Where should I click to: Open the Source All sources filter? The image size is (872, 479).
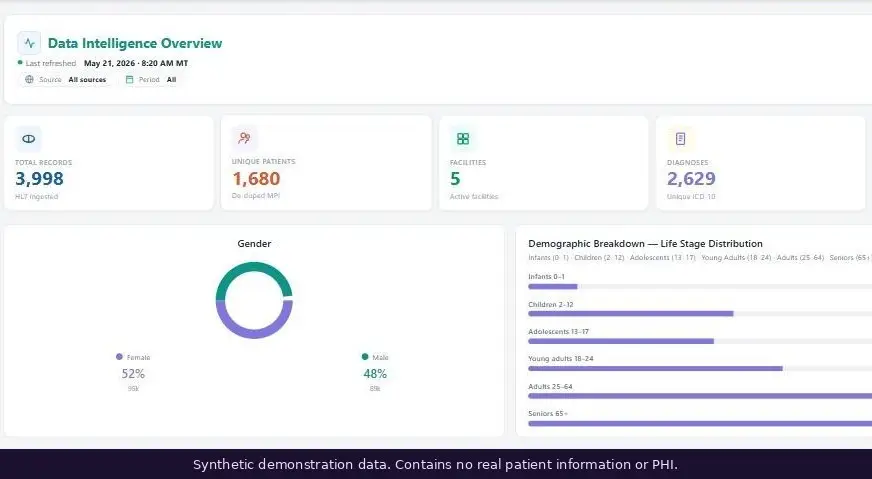[x=65, y=80]
